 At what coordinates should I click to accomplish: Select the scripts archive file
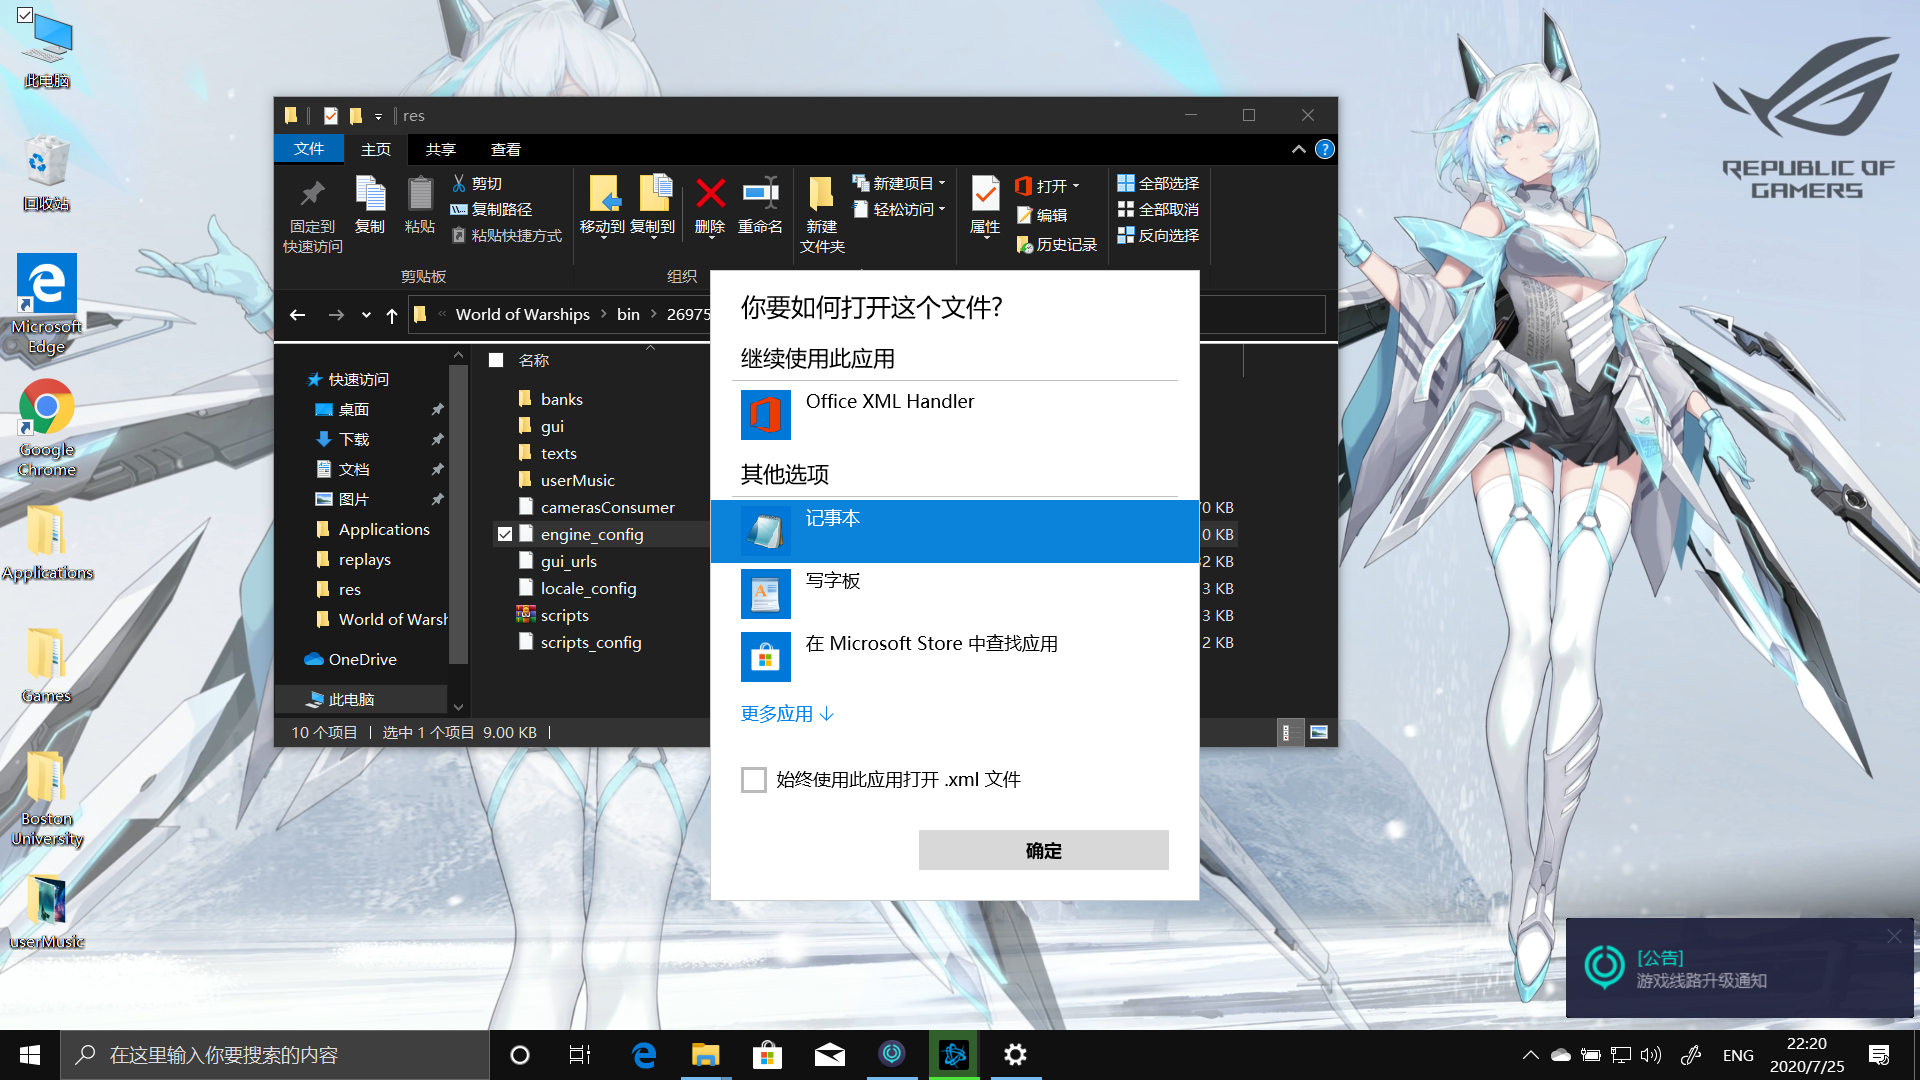[564, 616]
